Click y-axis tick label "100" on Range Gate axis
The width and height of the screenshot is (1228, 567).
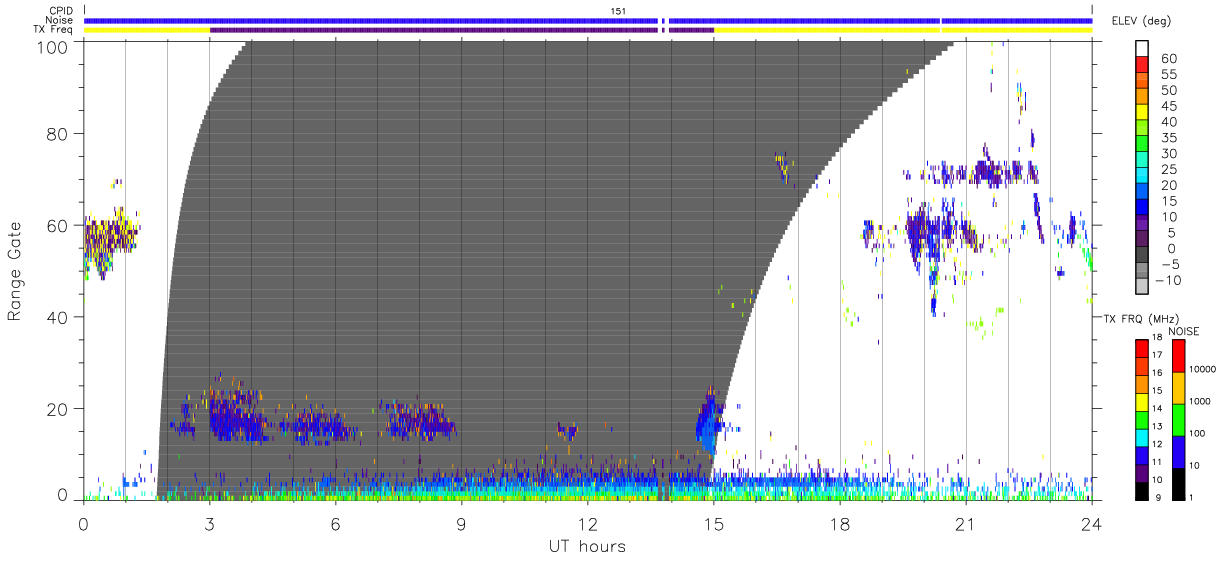(53, 46)
